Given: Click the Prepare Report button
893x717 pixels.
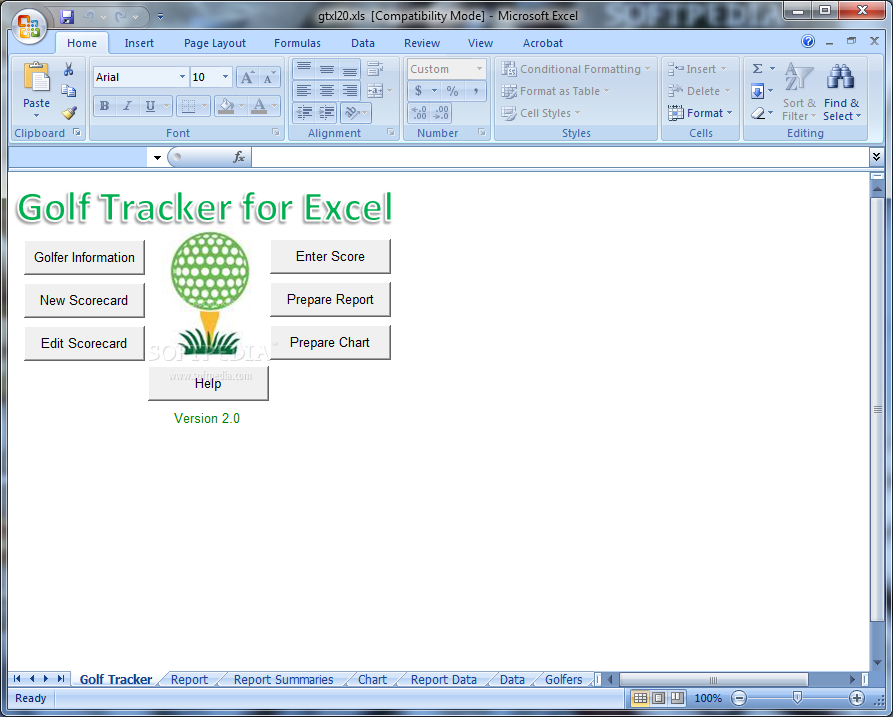Looking at the screenshot, I should tap(330, 300).
